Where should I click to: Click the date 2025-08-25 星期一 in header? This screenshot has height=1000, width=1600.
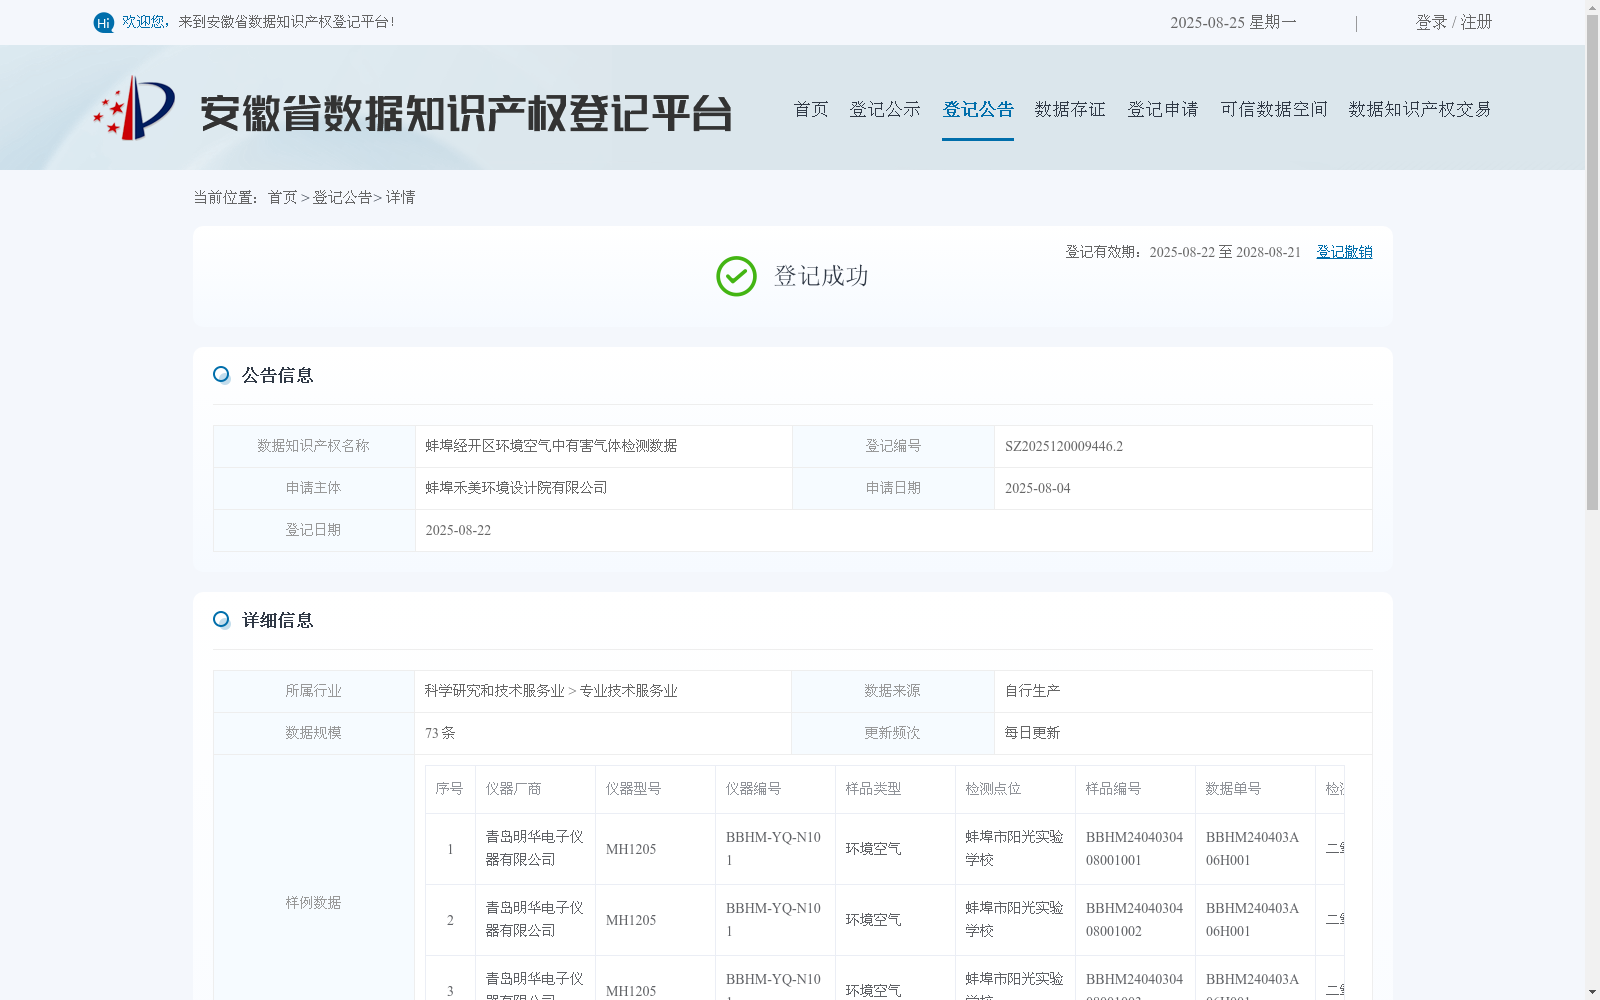(1233, 22)
